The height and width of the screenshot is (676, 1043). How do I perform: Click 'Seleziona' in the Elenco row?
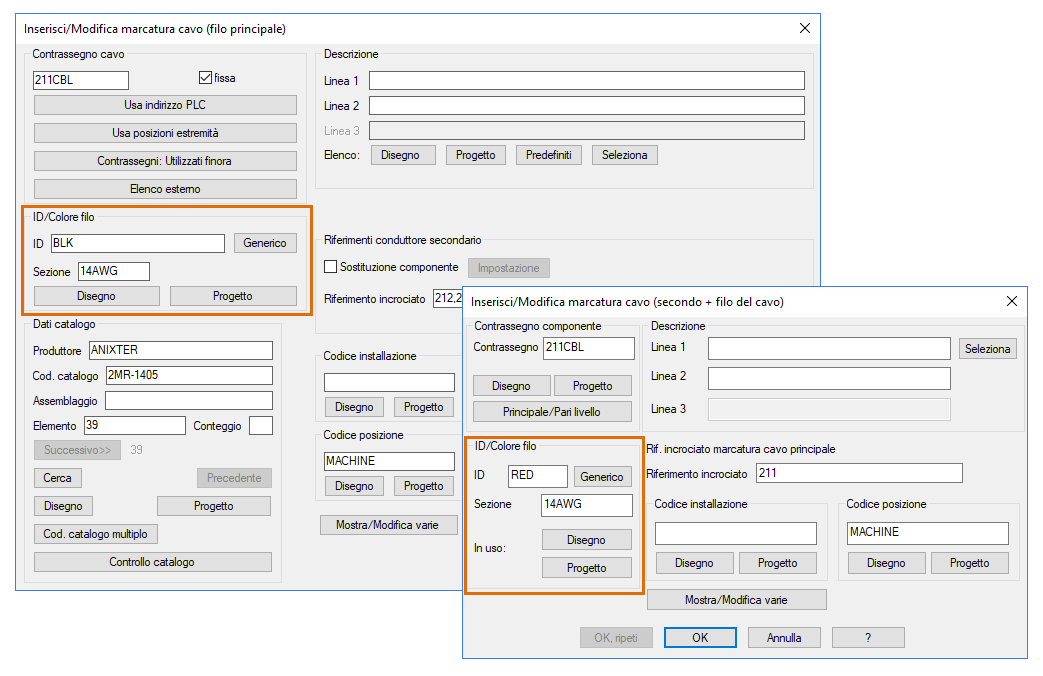[625, 155]
